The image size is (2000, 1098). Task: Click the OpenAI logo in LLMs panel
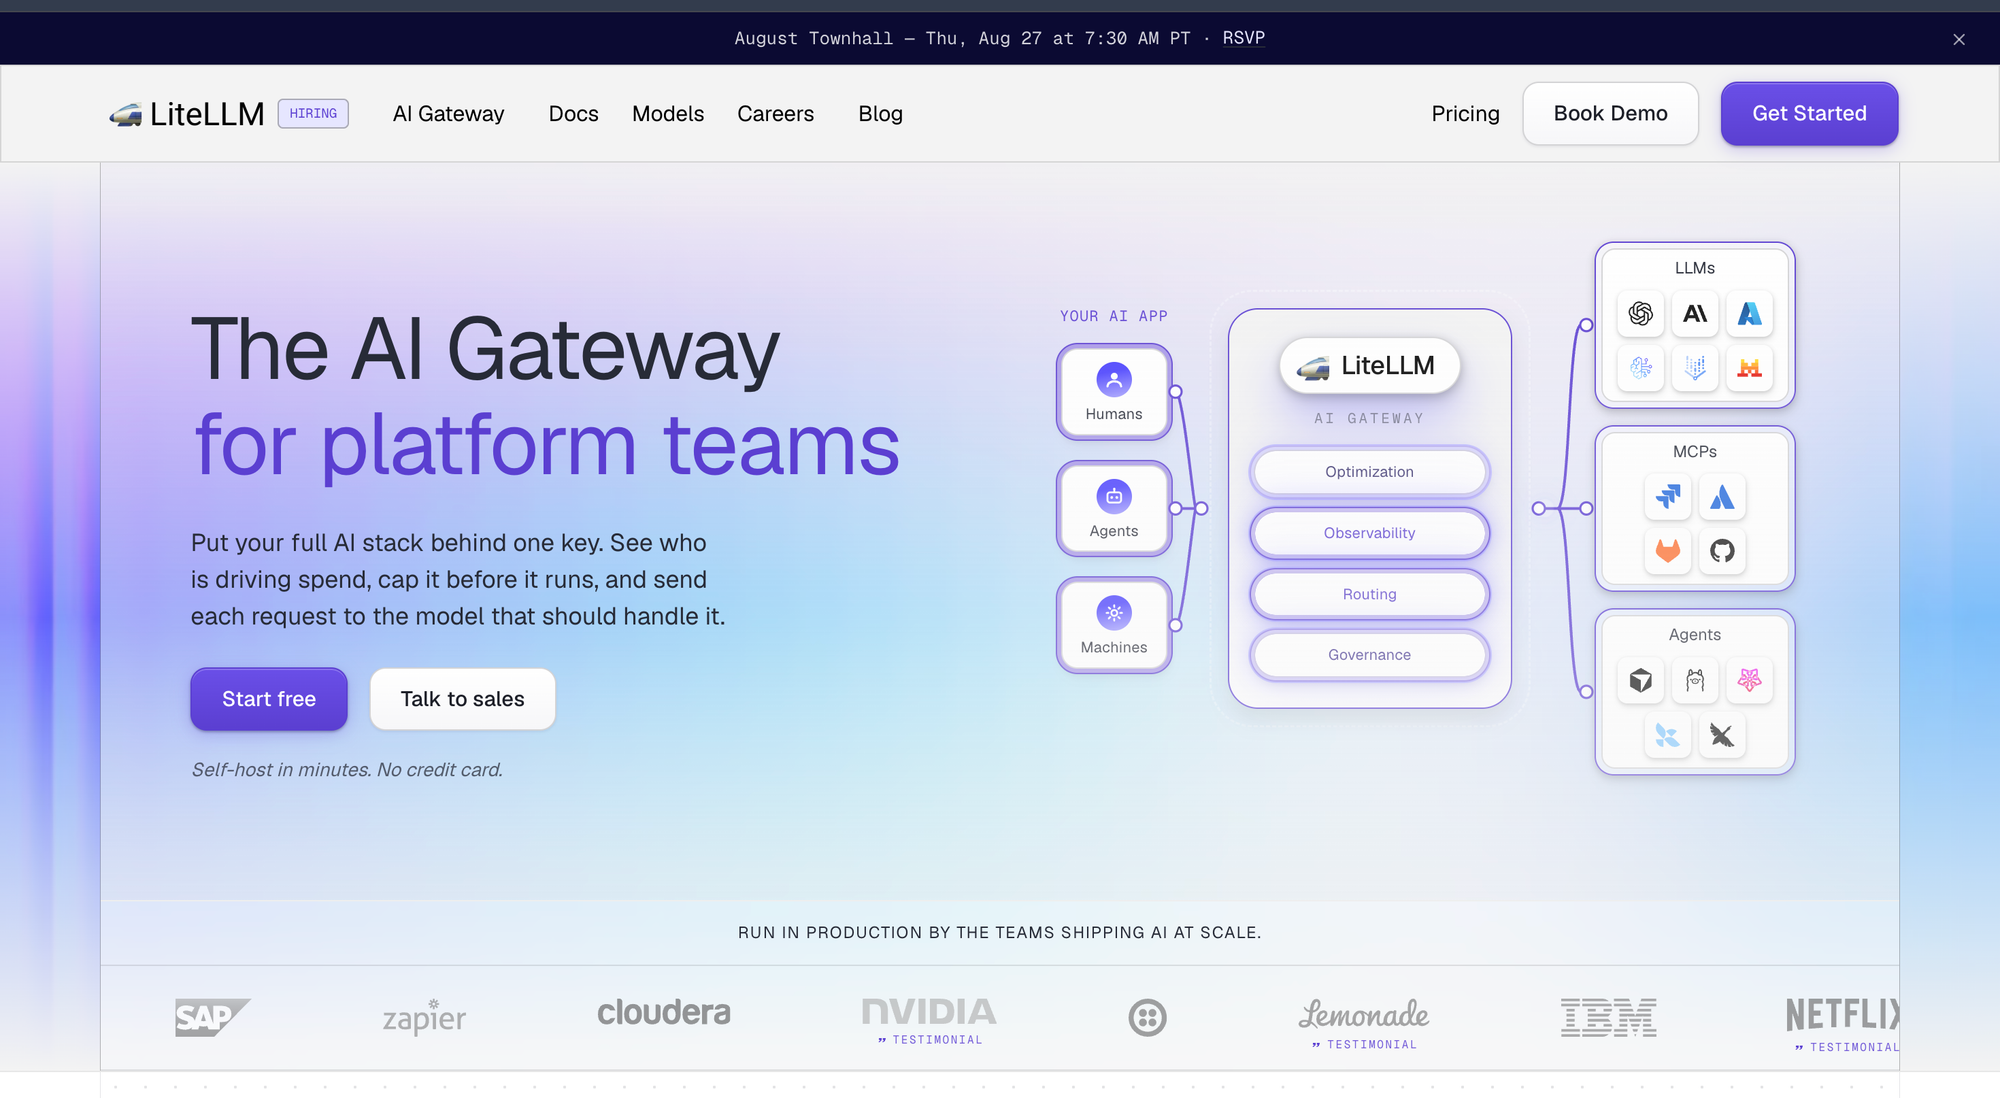tap(1640, 314)
